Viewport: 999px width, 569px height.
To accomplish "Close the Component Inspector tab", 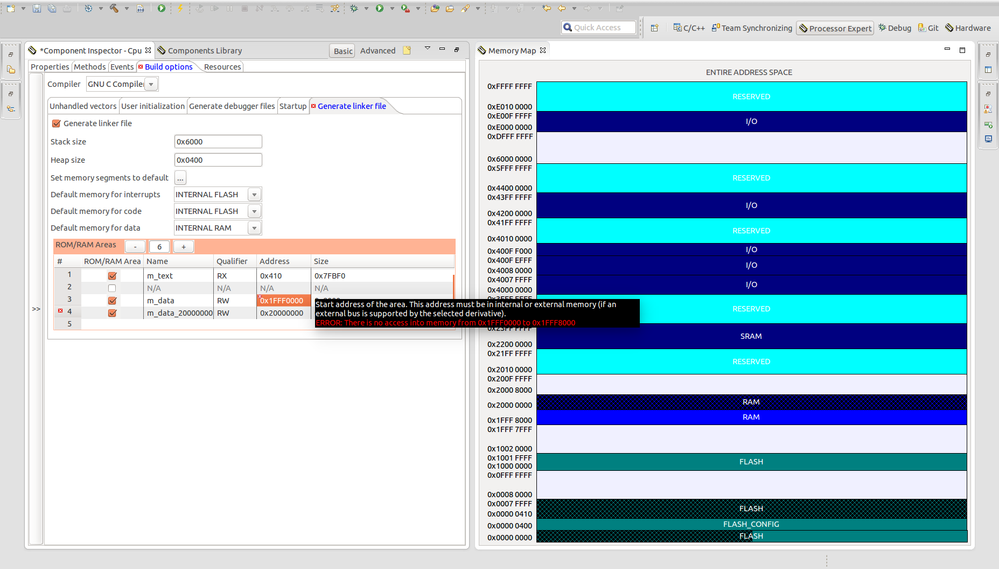I will coord(148,50).
